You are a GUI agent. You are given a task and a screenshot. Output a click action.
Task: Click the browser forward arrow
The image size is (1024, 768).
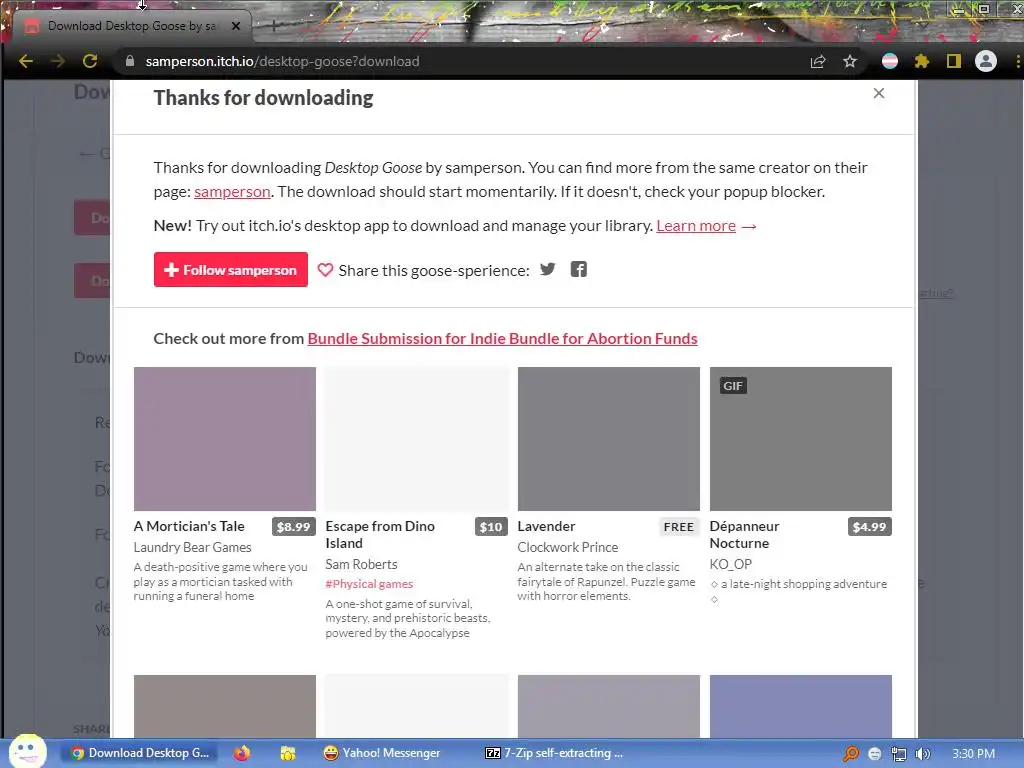click(x=58, y=61)
